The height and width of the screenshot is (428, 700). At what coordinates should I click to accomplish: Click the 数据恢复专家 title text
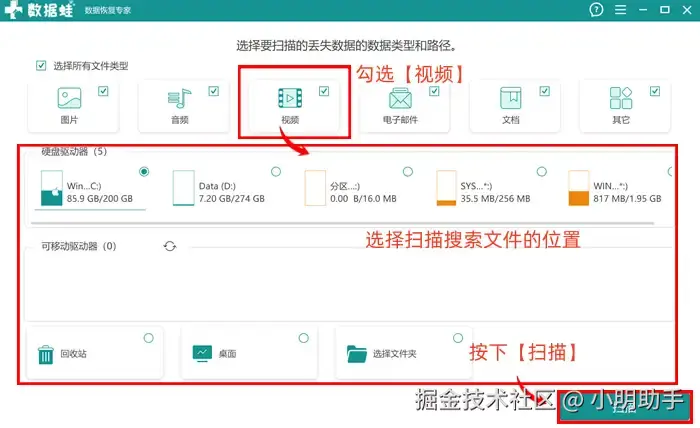[108, 10]
